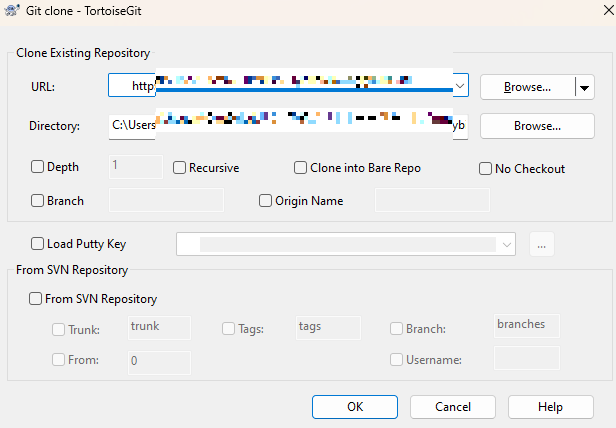Viewport: 616px width, 428px height.
Task: Click the tags text field
Action: click(x=328, y=327)
